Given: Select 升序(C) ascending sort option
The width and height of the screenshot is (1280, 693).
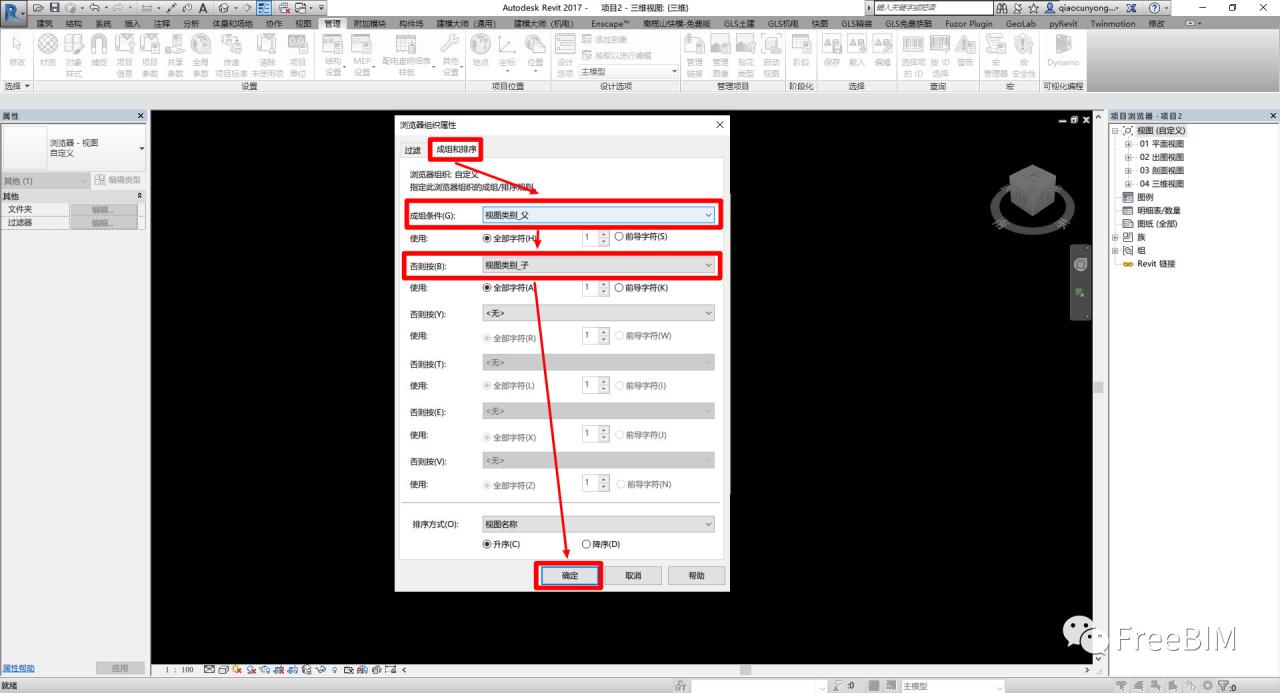Looking at the screenshot, I should pyautogui.click(x=487, y=544).
